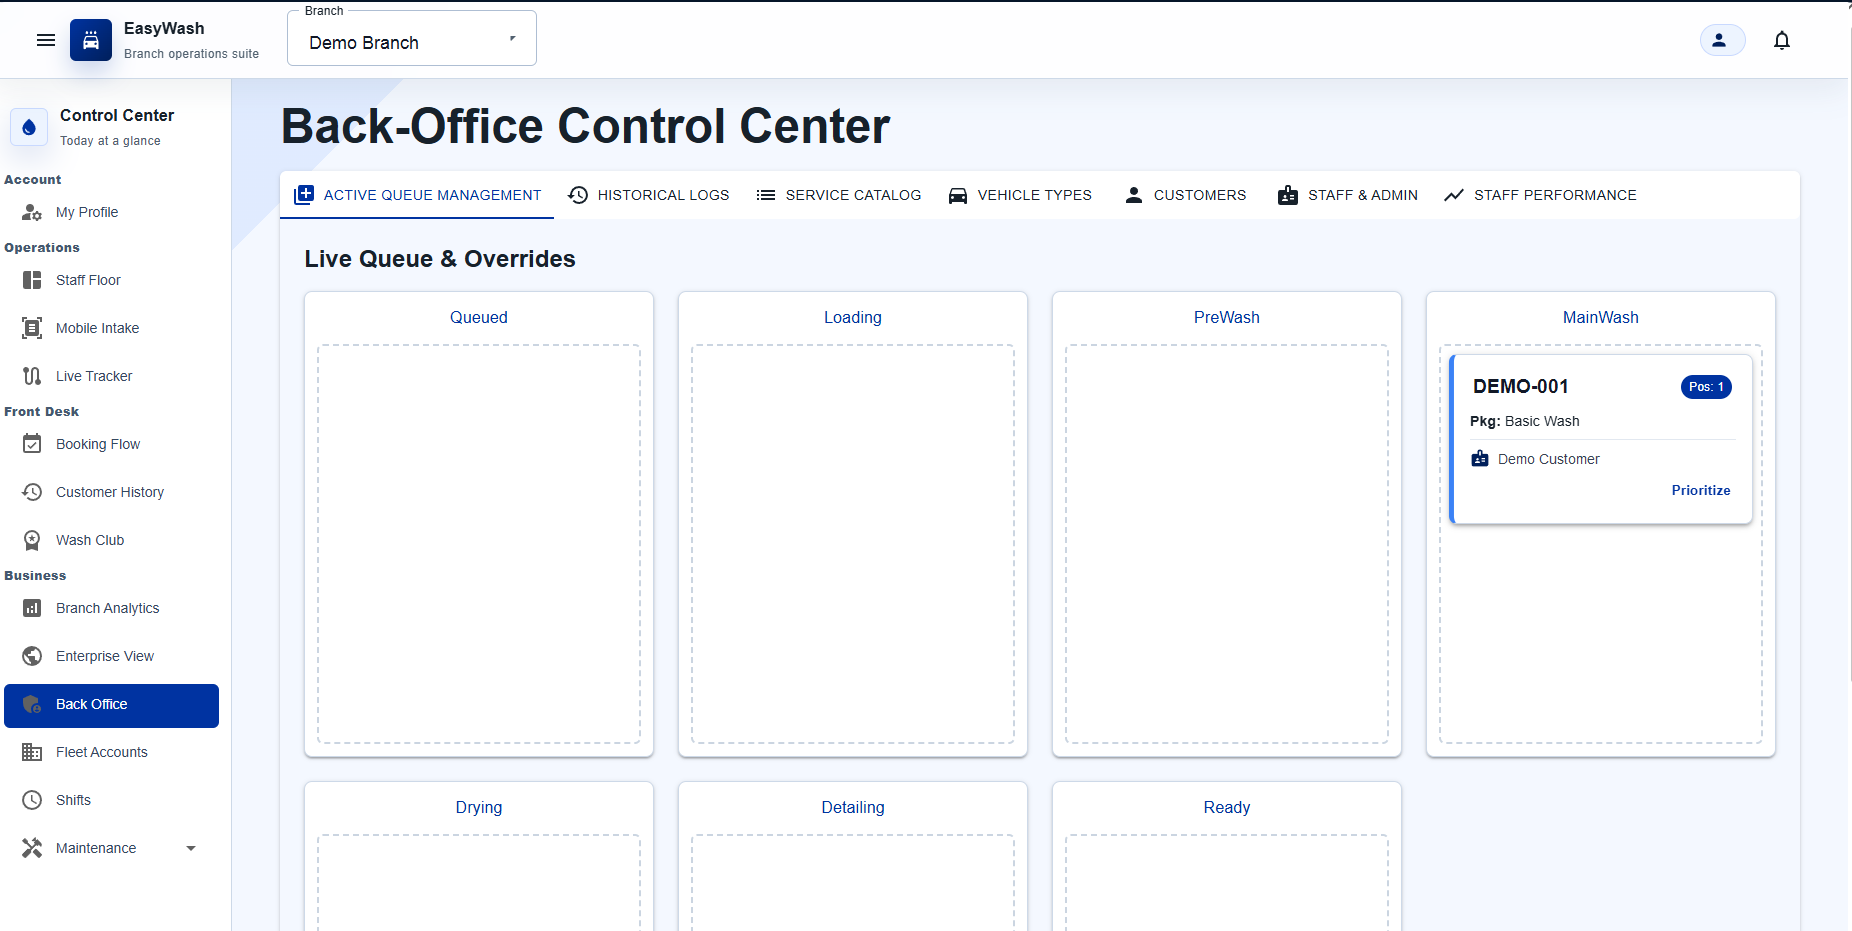Screen dimensions: 1852x931
Task: Open Shifts page
Action: [x=111, y=800]
